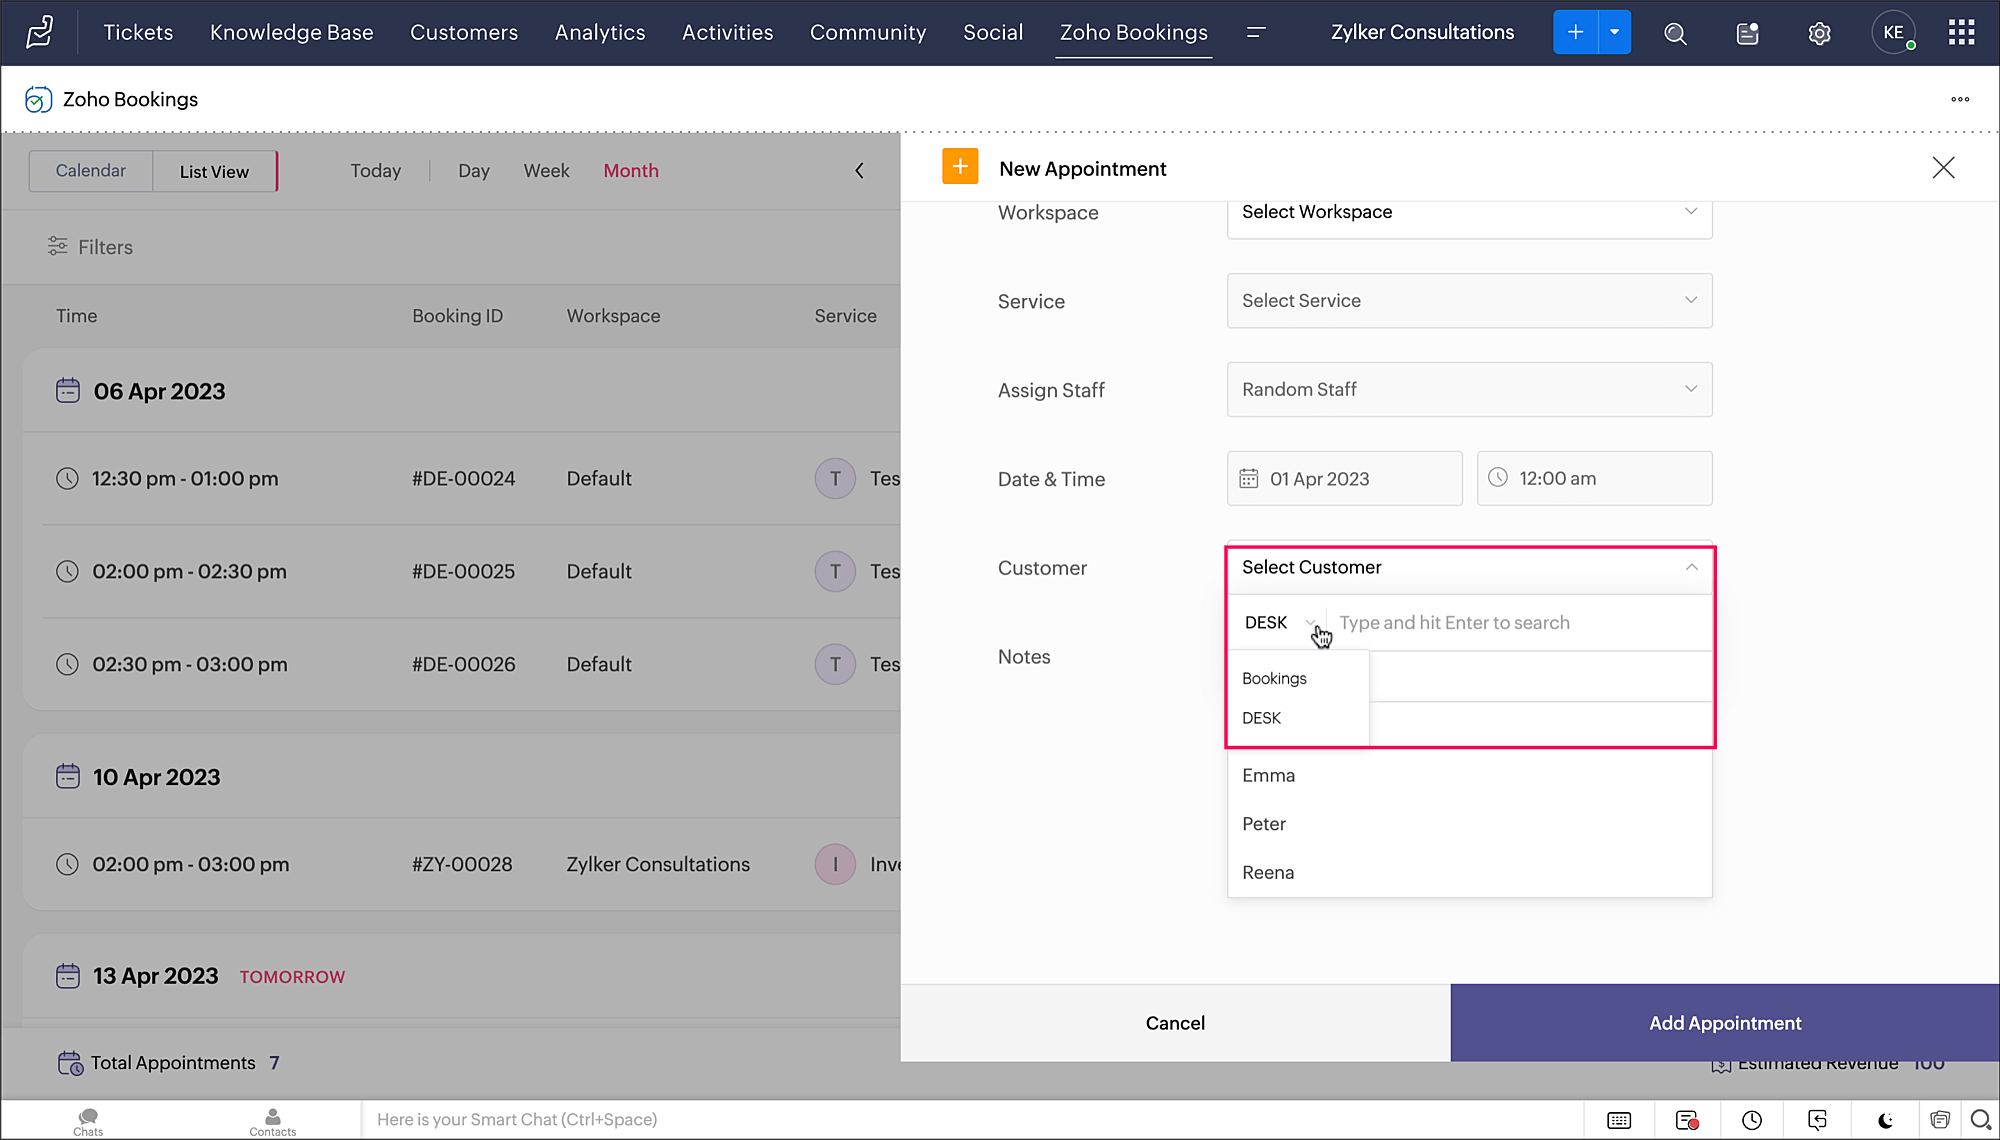
Task: Click the keyboard shortcuts icon in bottom bar
Action: (1619, 1120)
